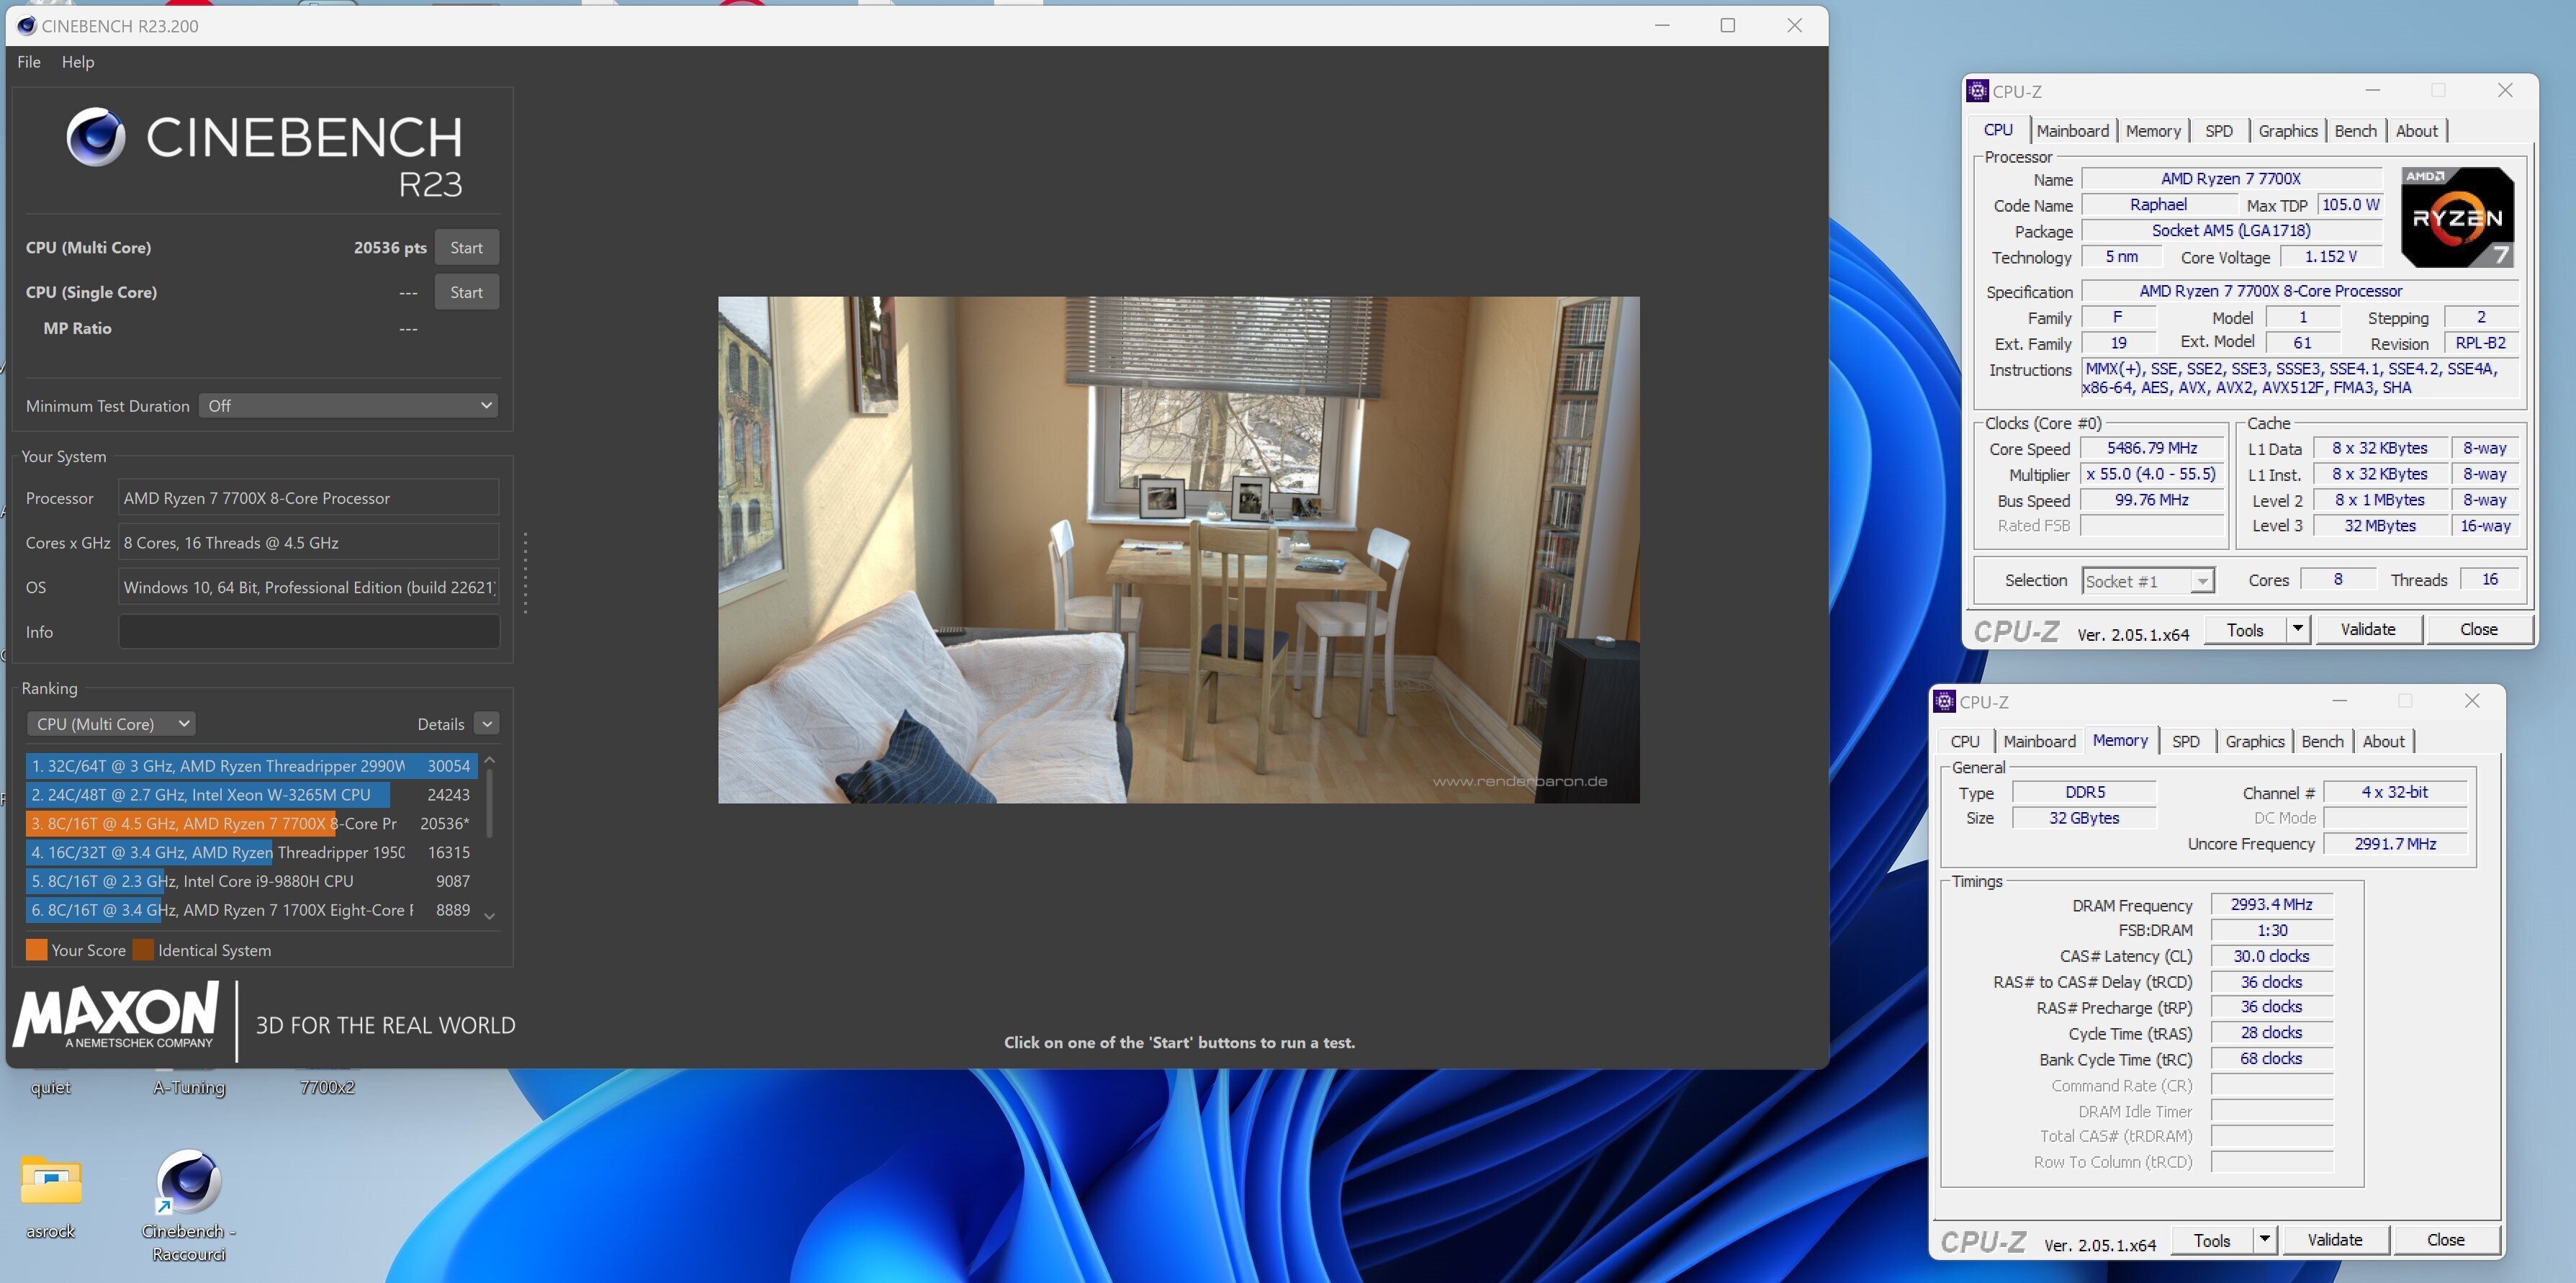Viewport: 2576px width, 1283px height.
Task: Open the asrock folder on the desktop
Action: coord(51,1180)
